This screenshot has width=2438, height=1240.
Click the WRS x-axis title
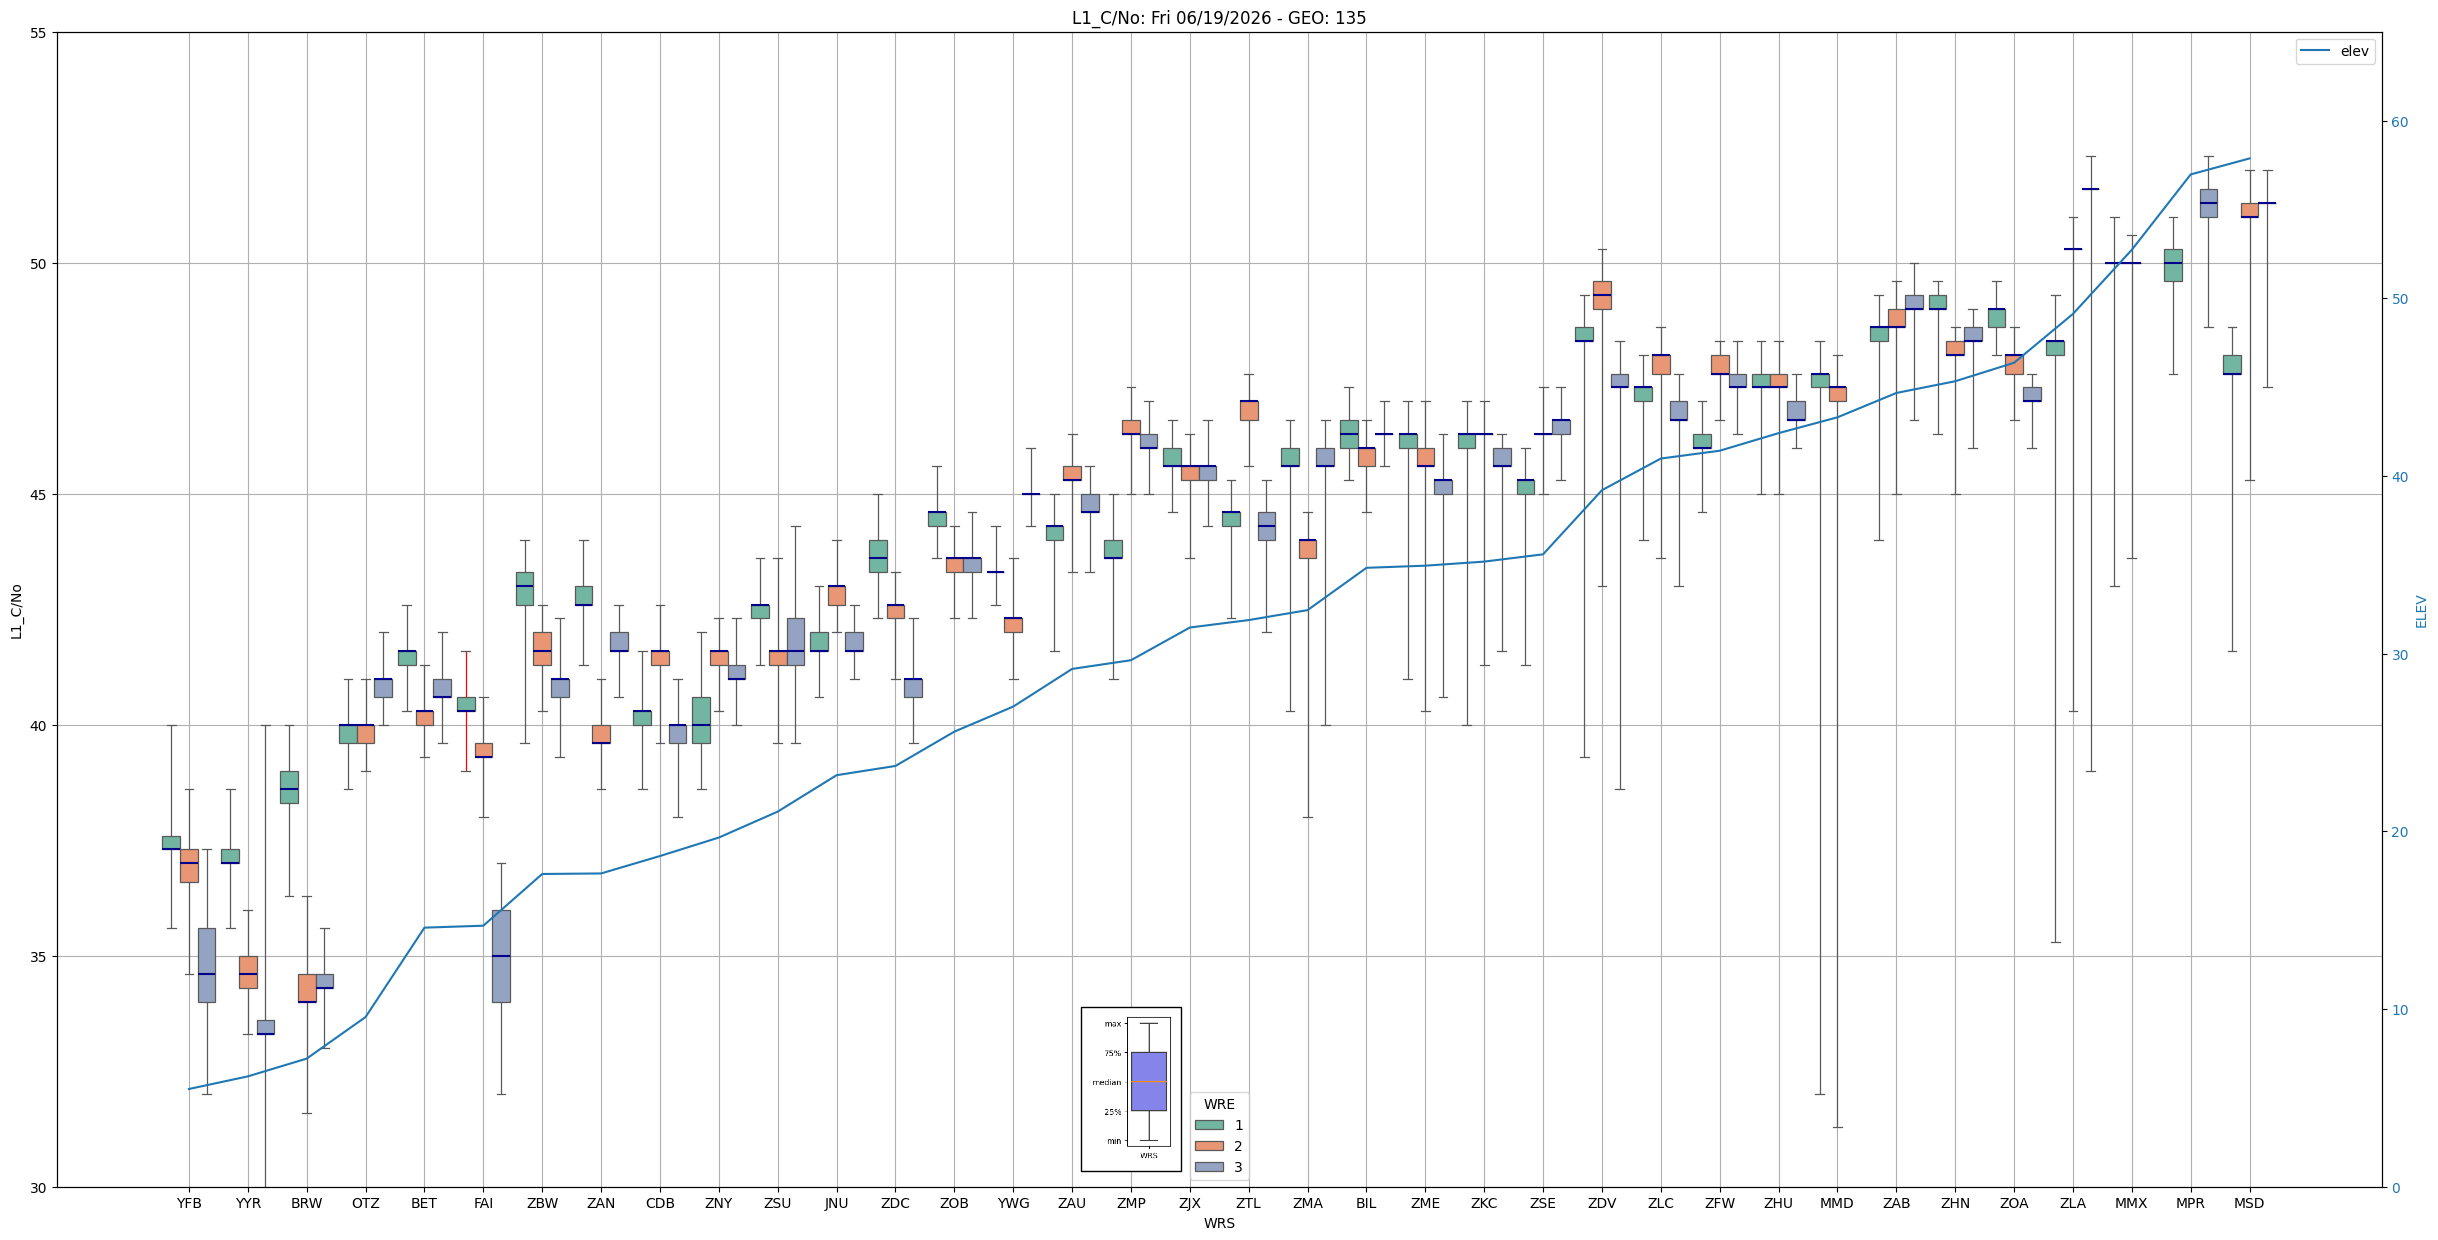pos(1219,1223)
